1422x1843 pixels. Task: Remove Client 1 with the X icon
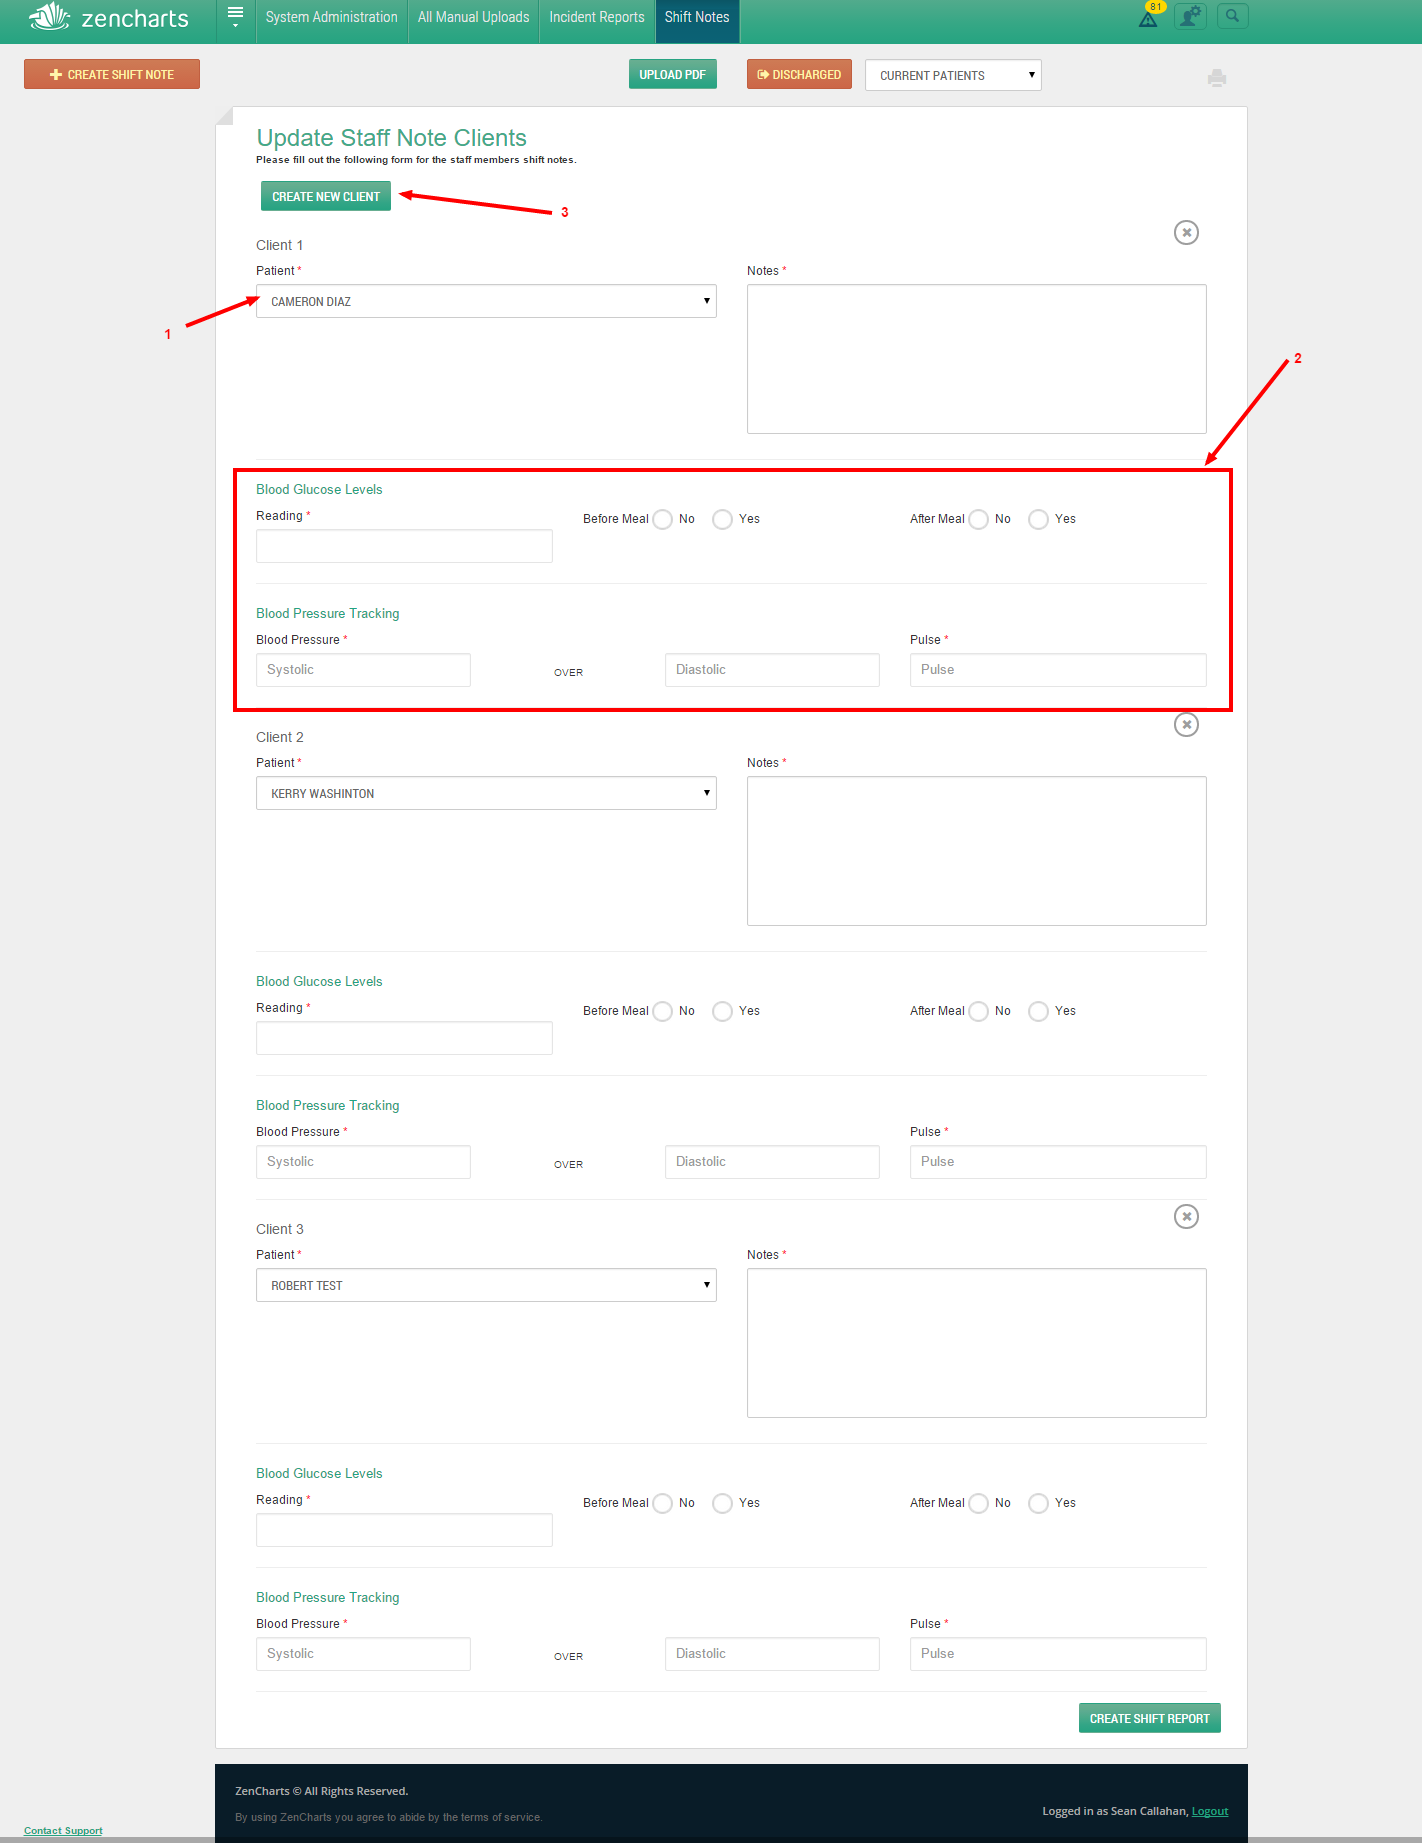point(1186,232)
